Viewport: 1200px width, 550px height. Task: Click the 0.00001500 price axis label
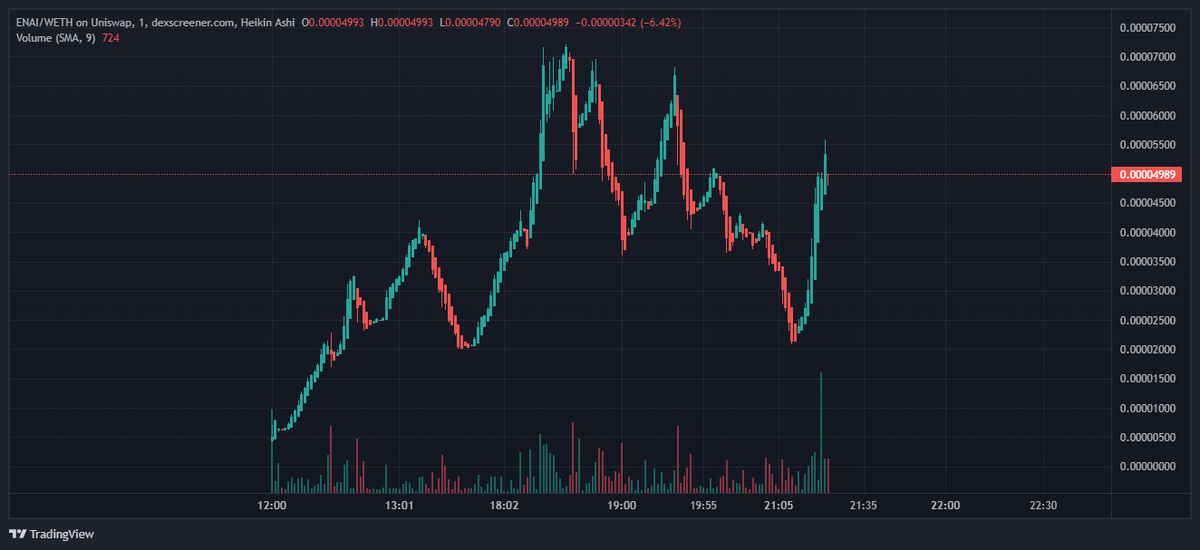[x=1147, y=379]
